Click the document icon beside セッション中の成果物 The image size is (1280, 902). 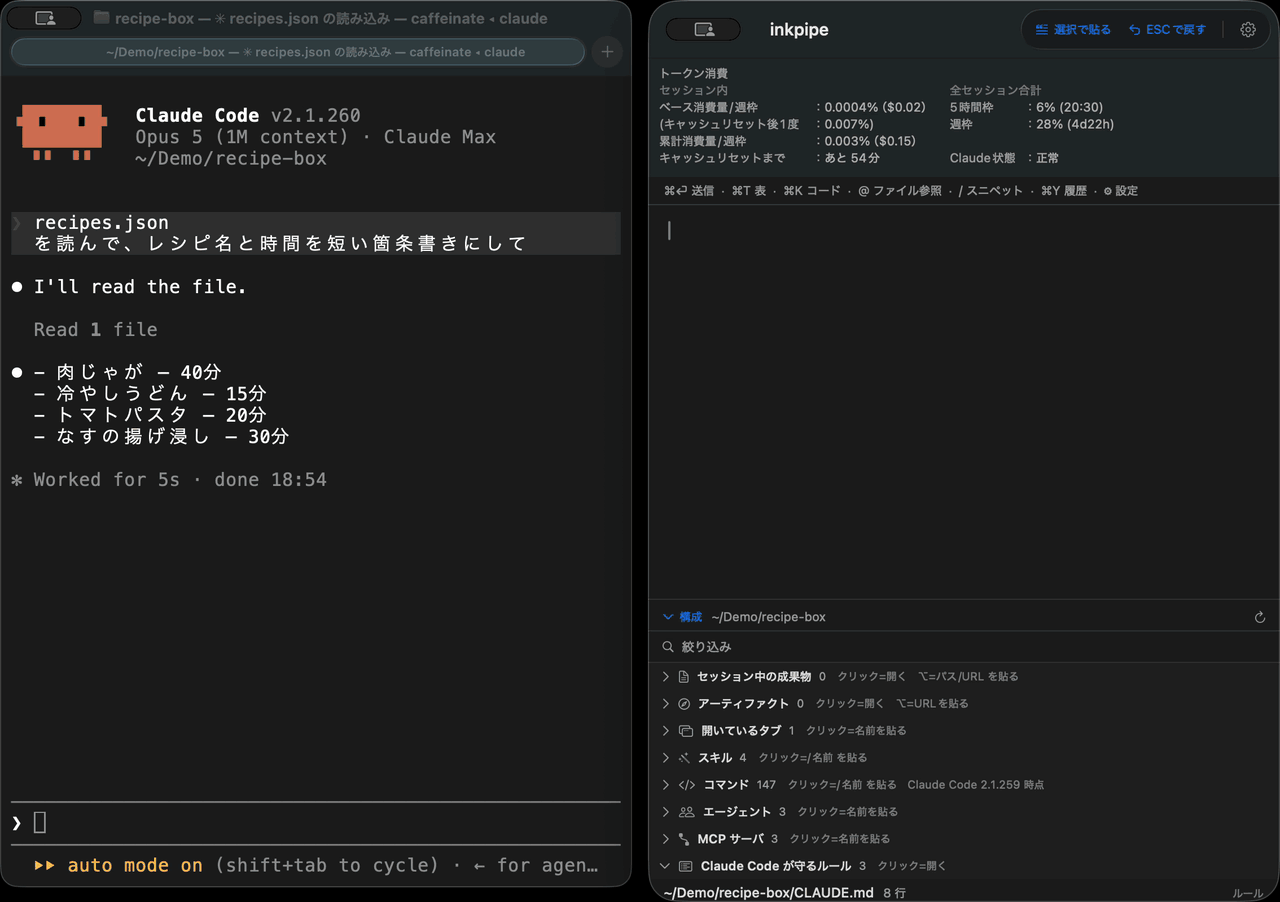(x=684, y=677)
